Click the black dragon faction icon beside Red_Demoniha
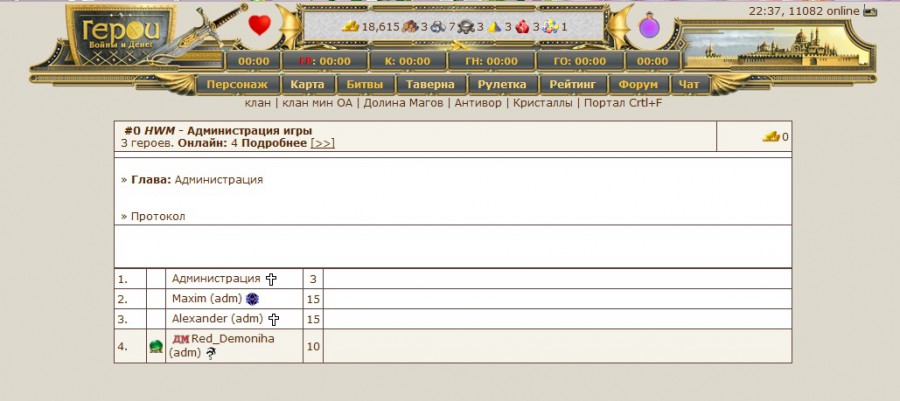Viewport: 900px width, 401px height. (211, 353)
